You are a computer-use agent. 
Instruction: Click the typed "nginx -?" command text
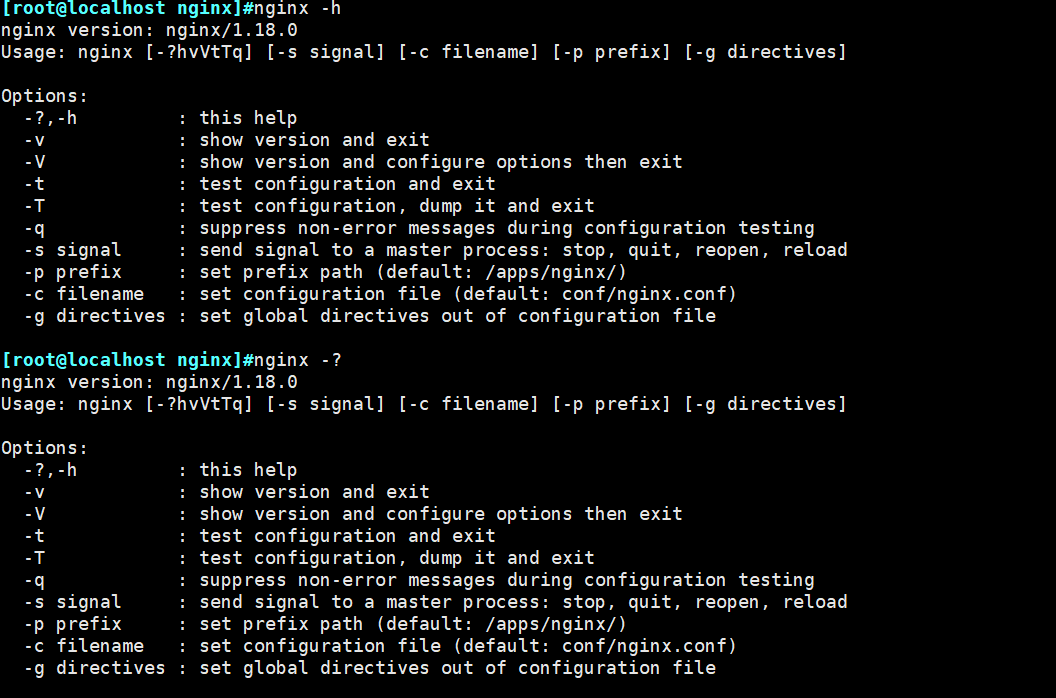(298, 360)
